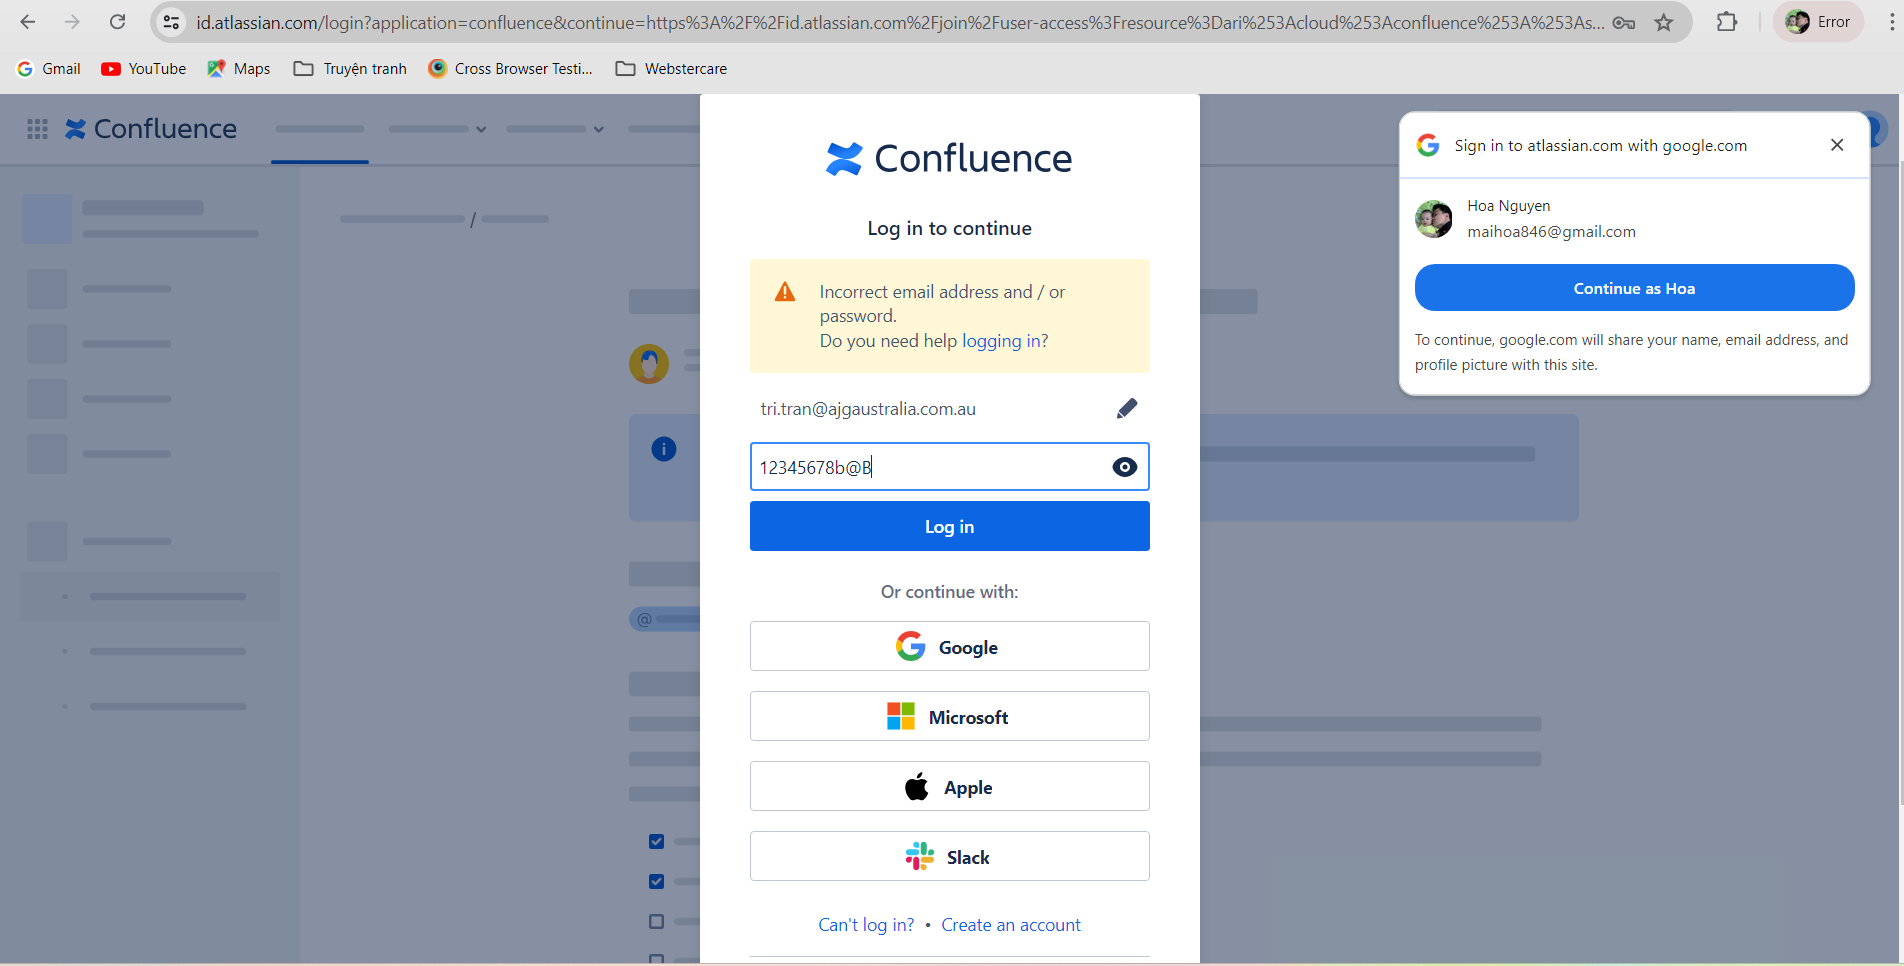The image size is (1904, 966).
Task: Click the Can't log in? link
Action: (x=866, y=925)
